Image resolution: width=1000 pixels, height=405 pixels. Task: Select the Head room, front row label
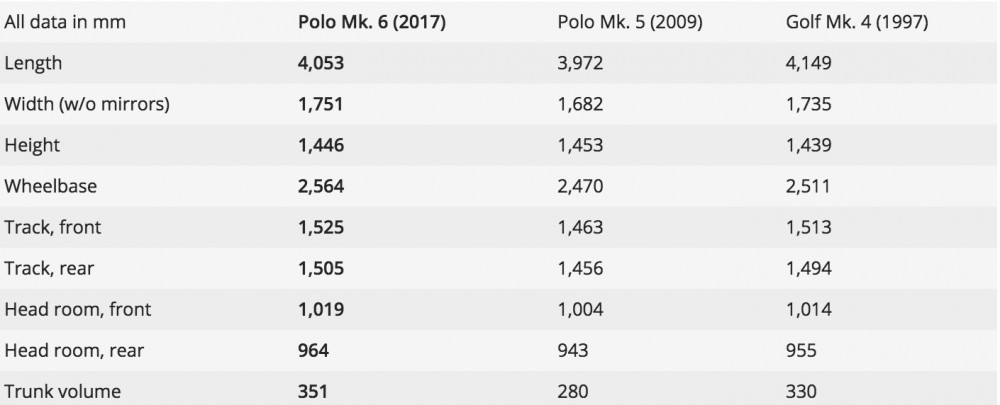(x=78, y=309)
